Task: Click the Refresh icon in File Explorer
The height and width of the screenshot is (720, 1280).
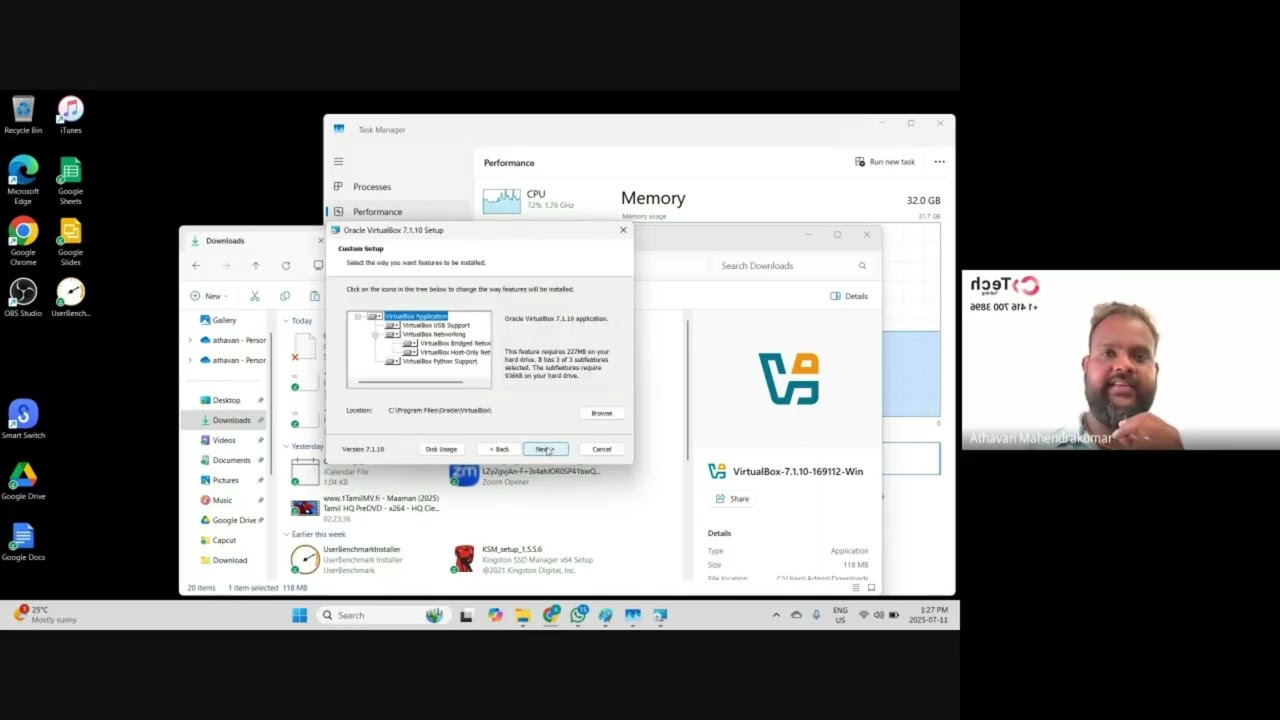Action: pos(286,265)
